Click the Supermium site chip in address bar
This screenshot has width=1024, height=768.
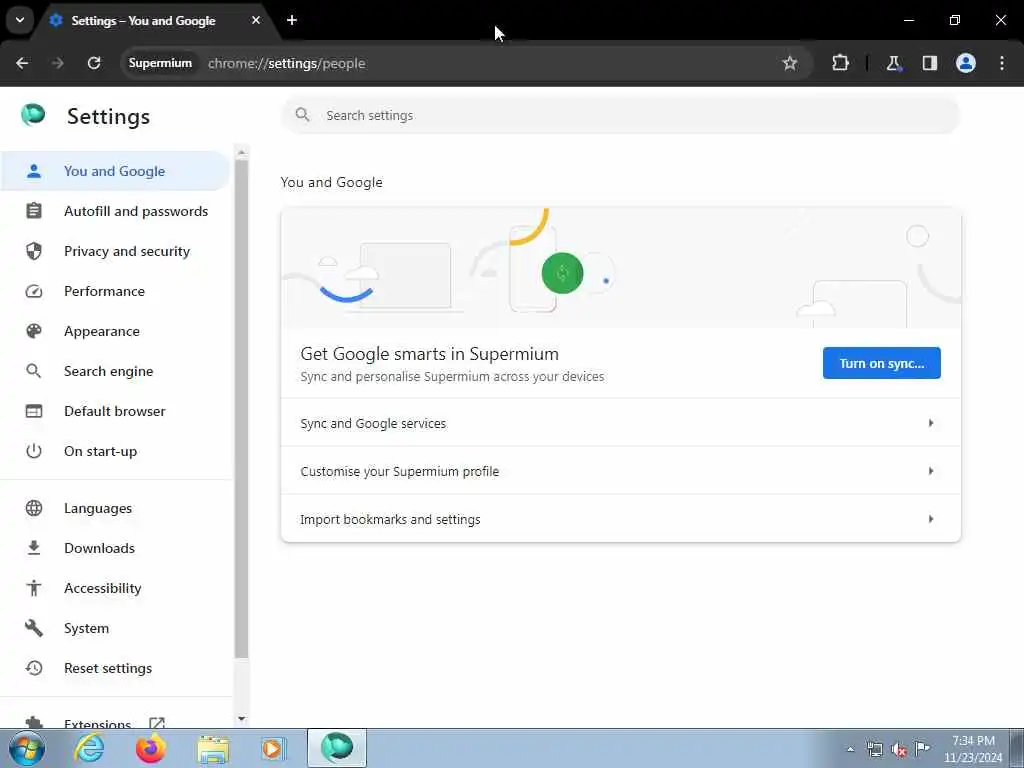coord(160,63)
